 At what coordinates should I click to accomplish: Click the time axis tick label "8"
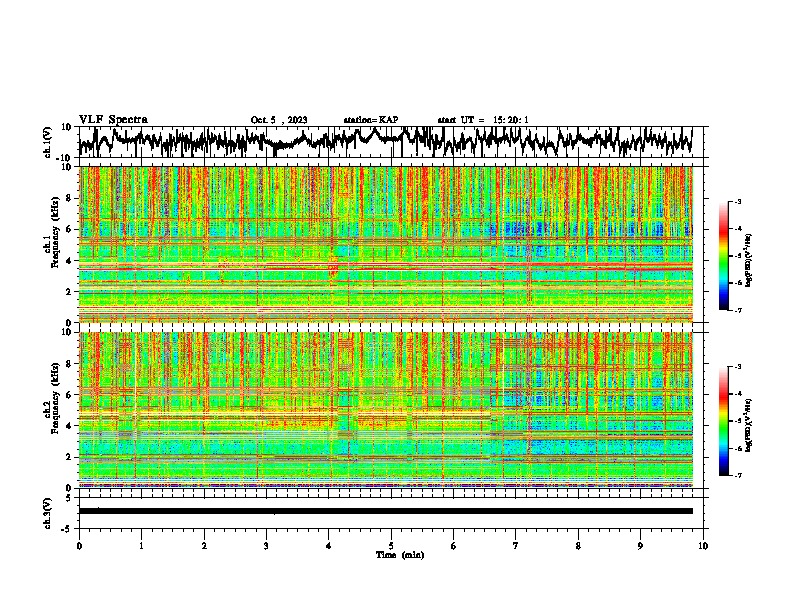point(578,546)
